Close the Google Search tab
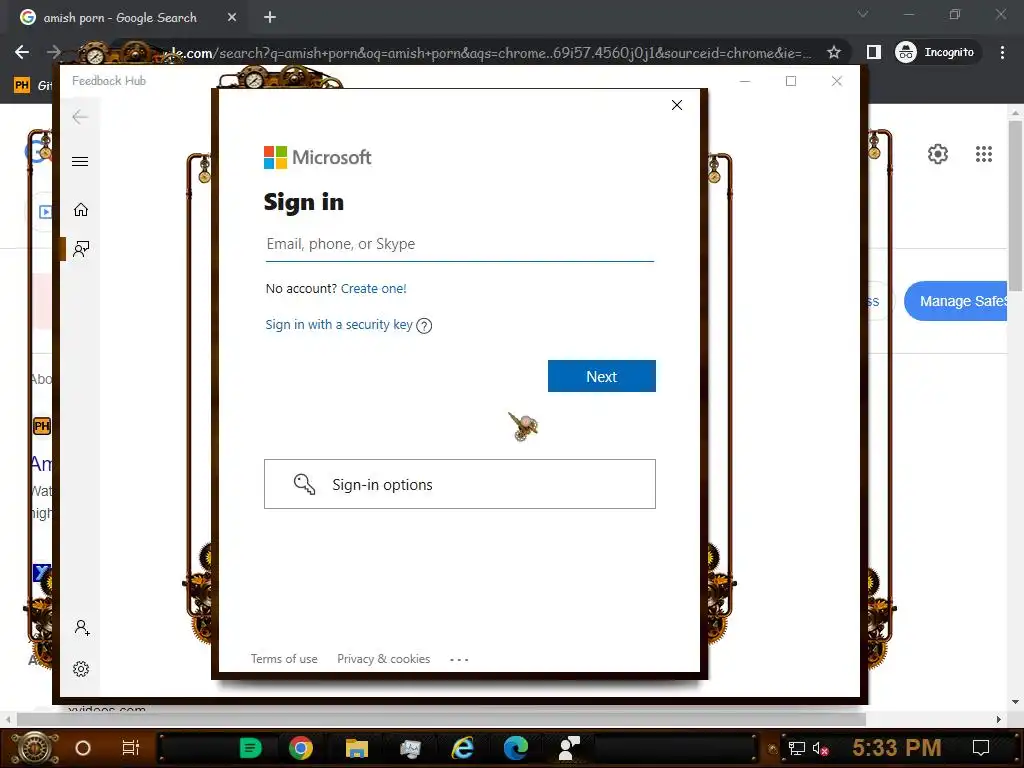Image resolution: width=1024 pixels, height=768 pixels. [x=232, y=18]
